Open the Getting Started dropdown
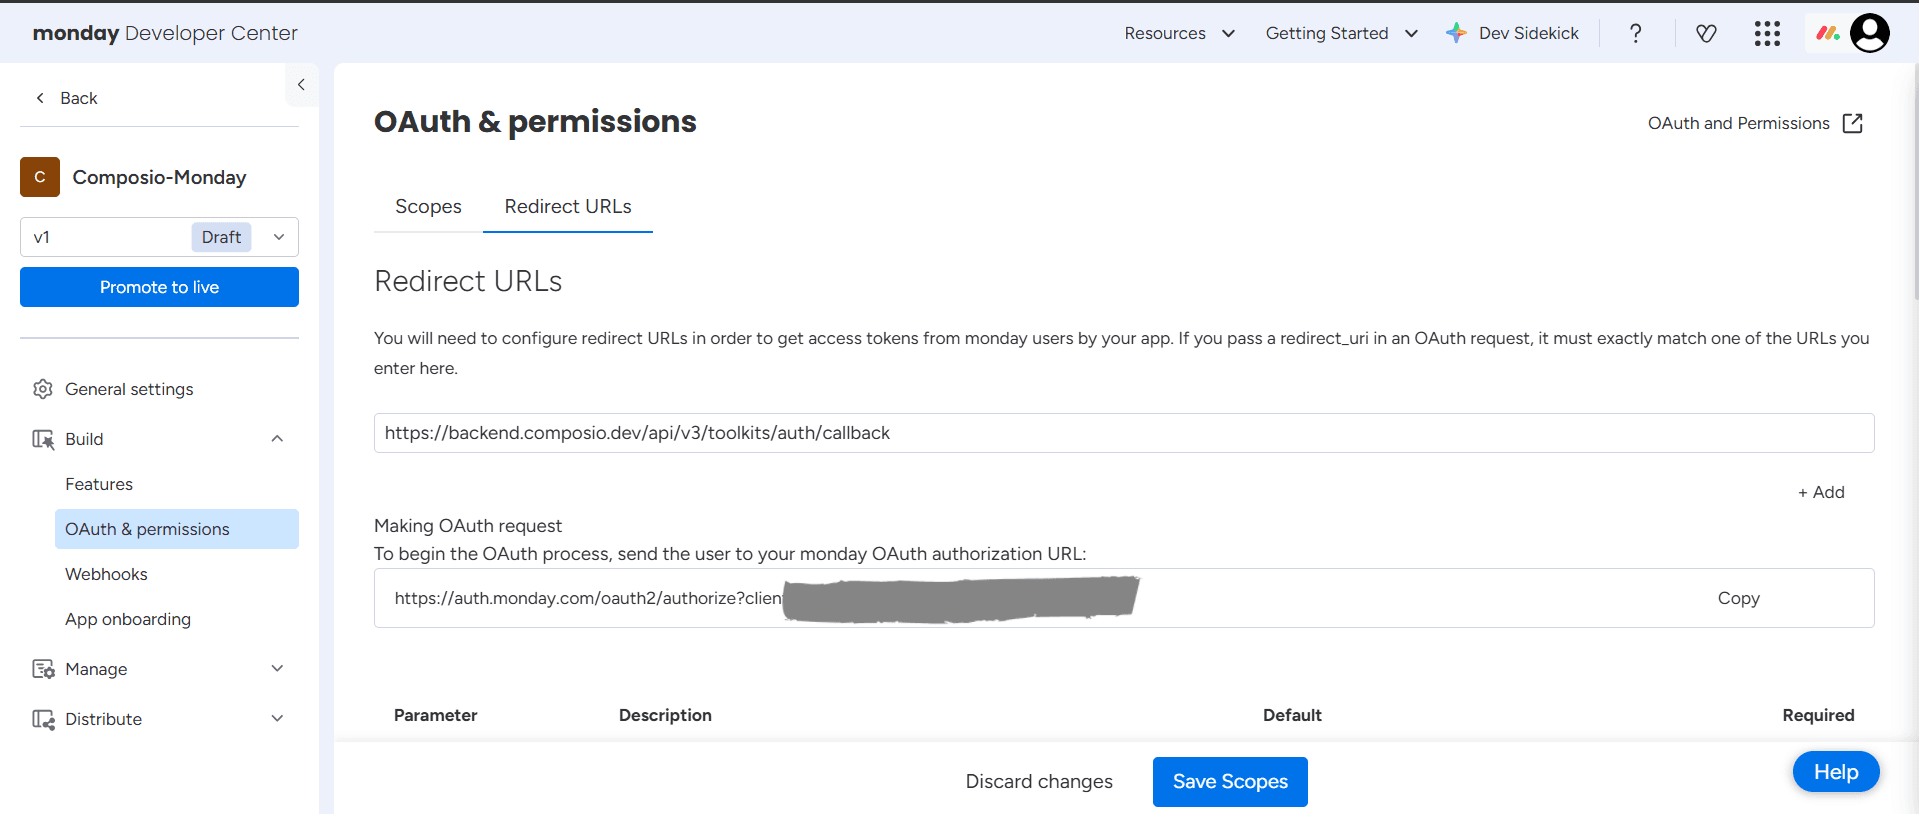Screen dimensions: 1919x814 (x=1342, y=33)
